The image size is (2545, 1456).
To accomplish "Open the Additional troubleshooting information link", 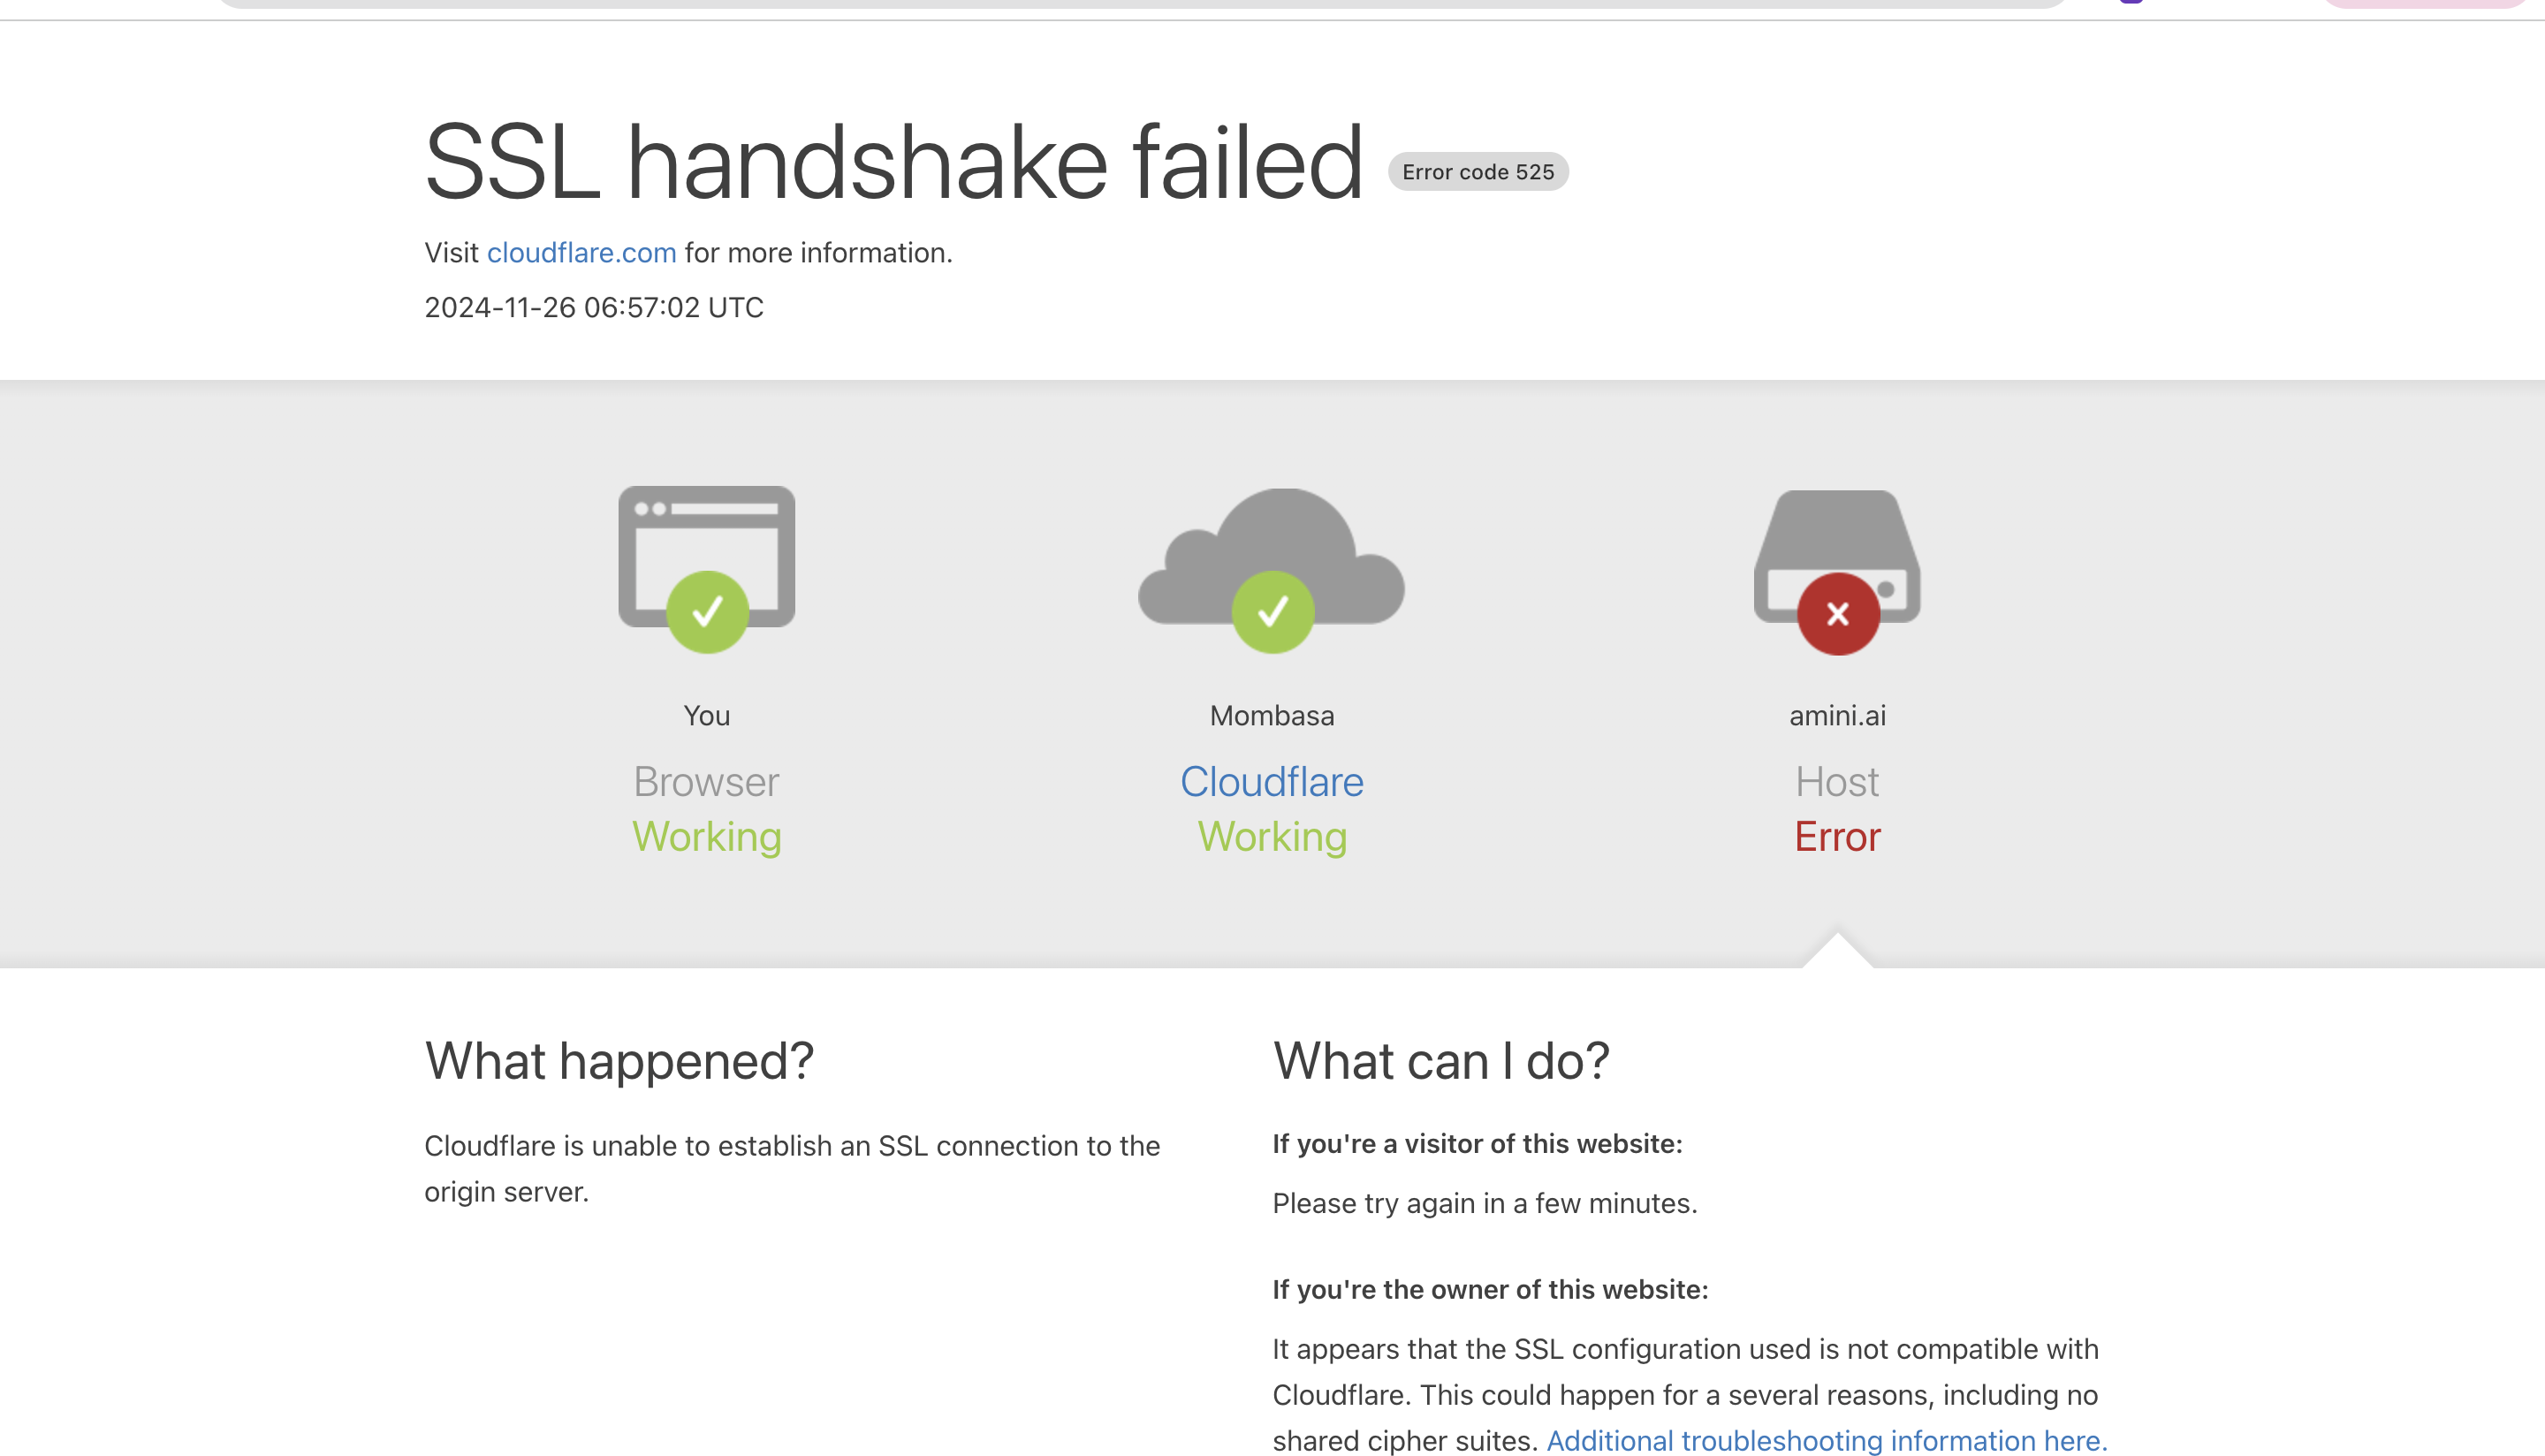I will pyautogui.click(x=1826, y=1440).
